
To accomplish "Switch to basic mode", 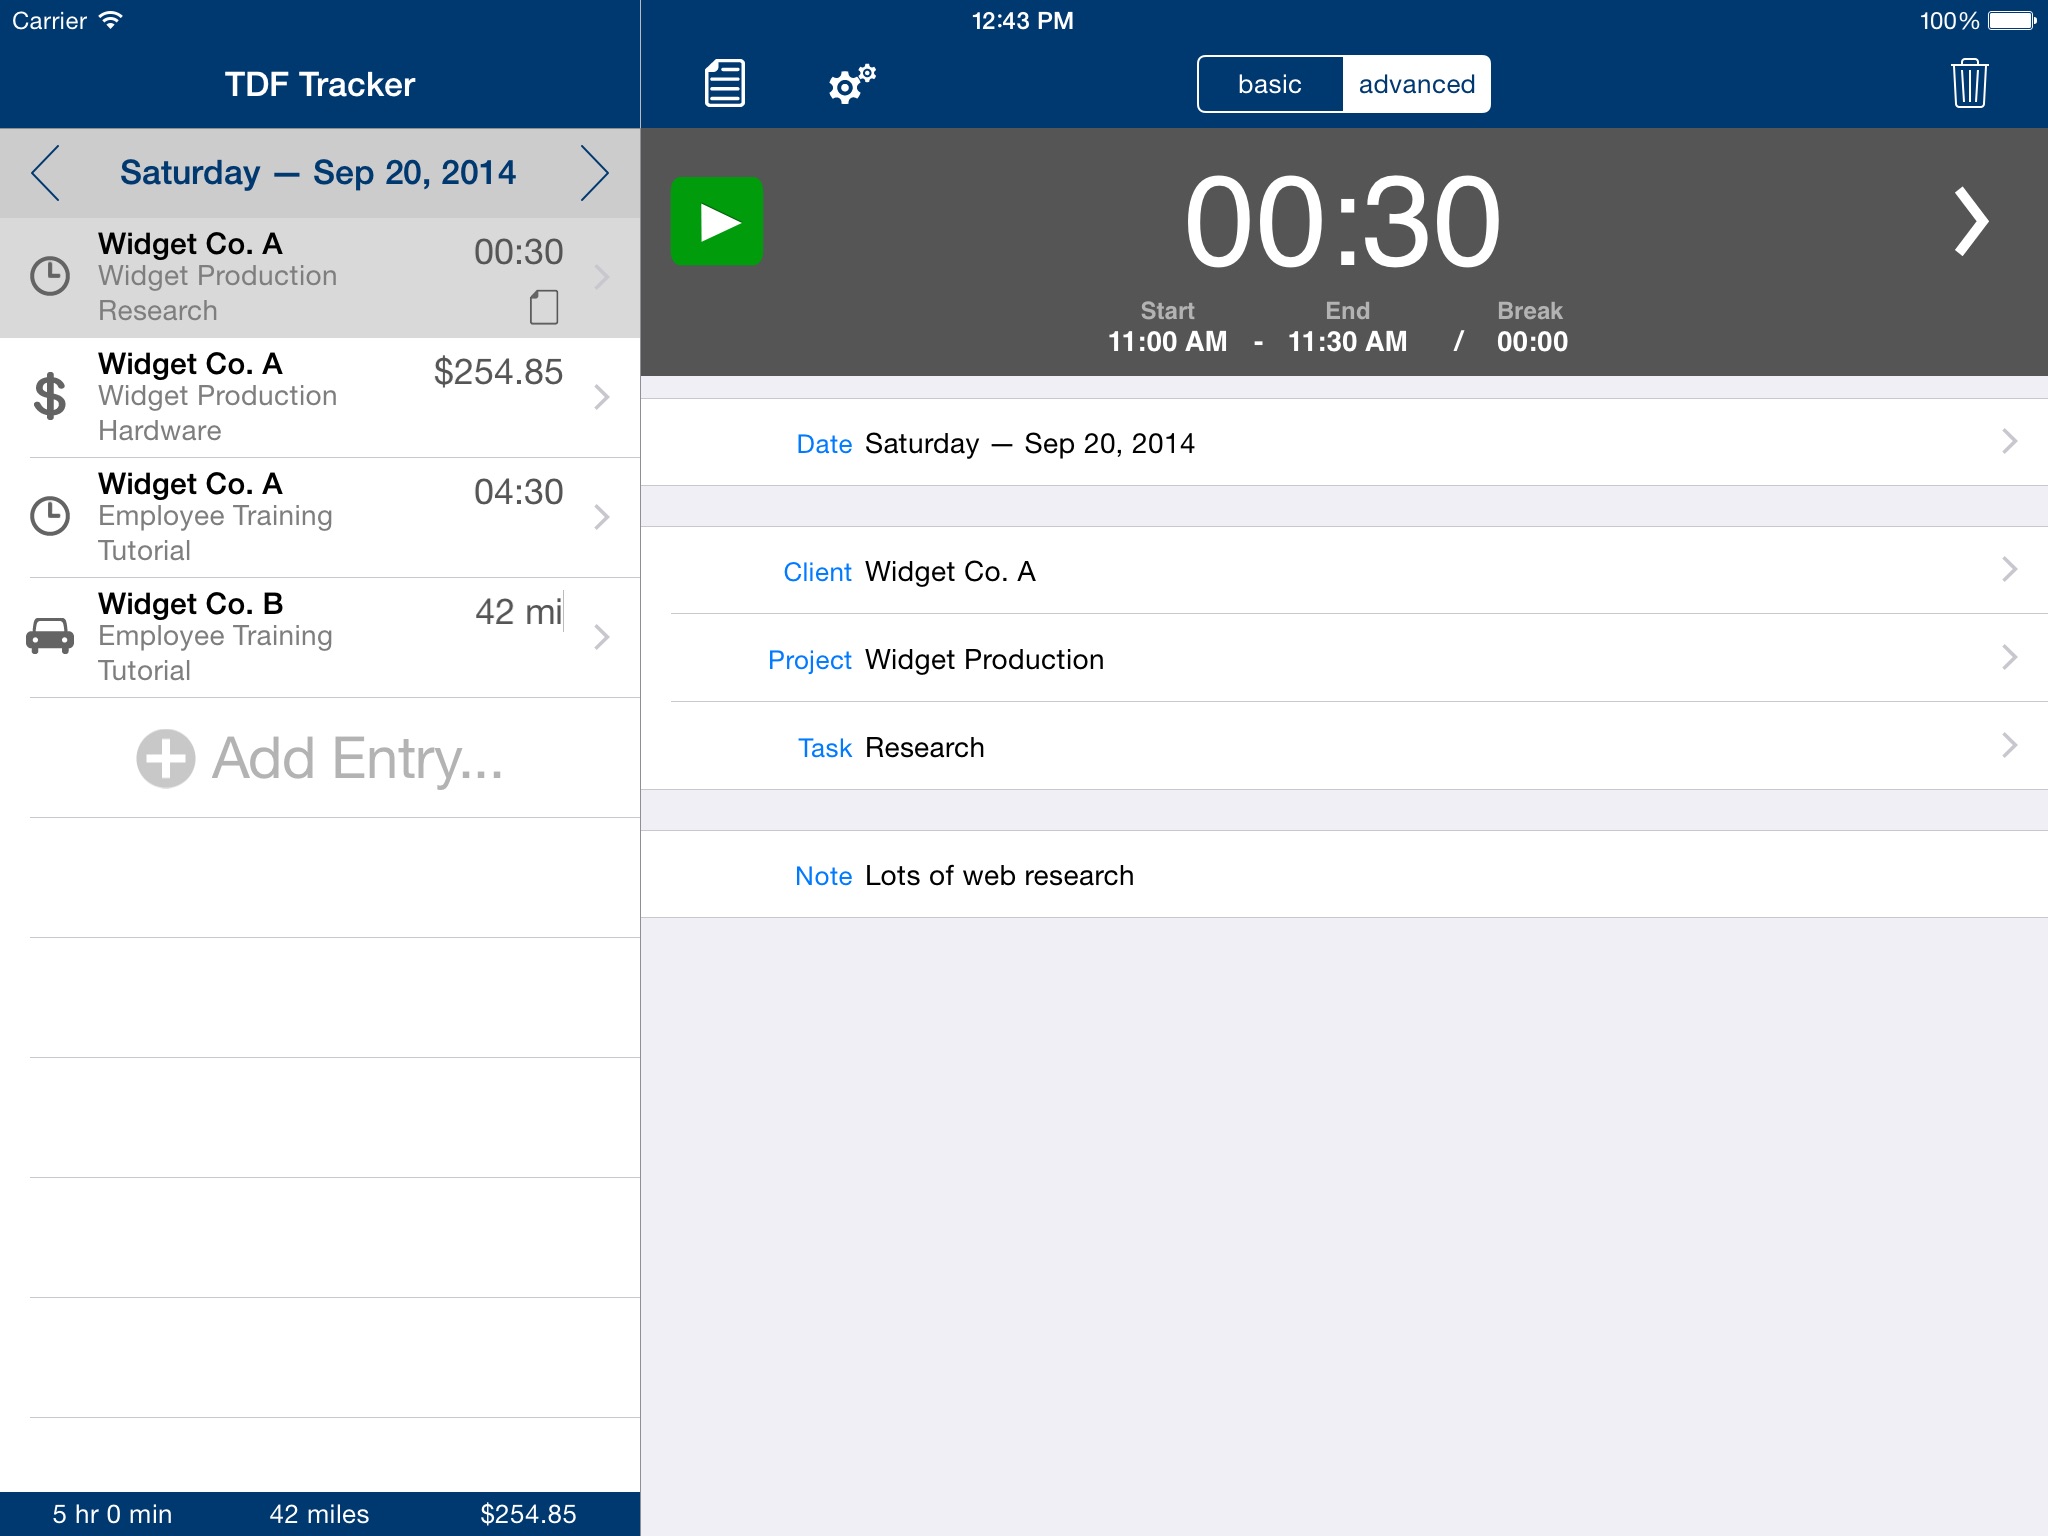I will pos(1270,84).
